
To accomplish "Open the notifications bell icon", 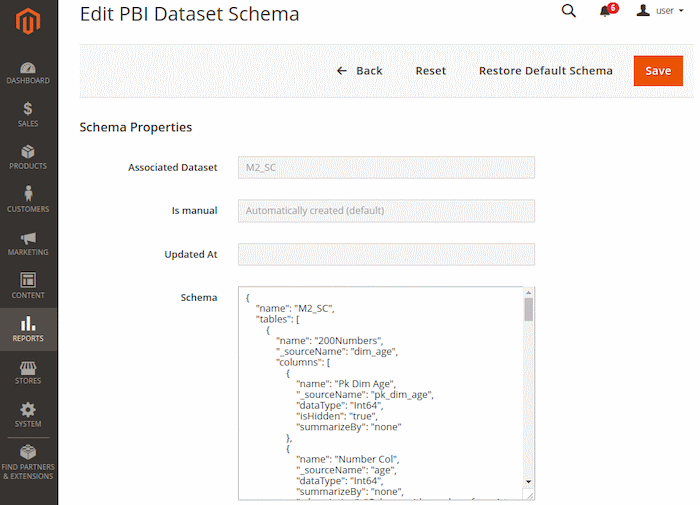I will coord(605,11).
